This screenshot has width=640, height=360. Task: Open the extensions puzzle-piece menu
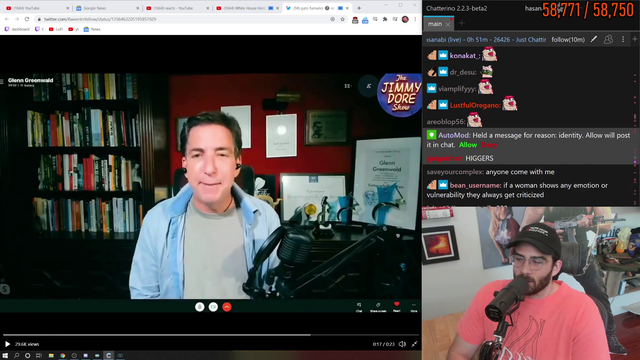tap(385, 19)
